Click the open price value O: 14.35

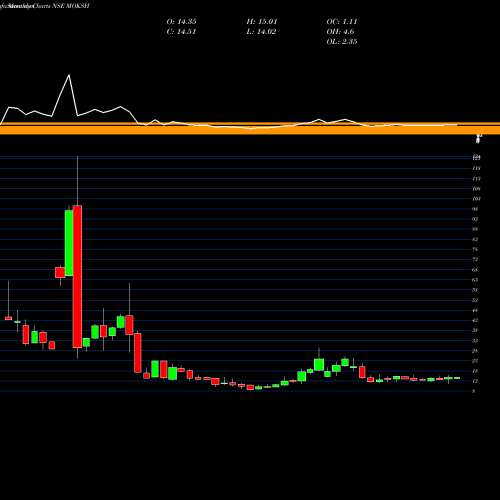pyautogui.click(x=181, y=22)
